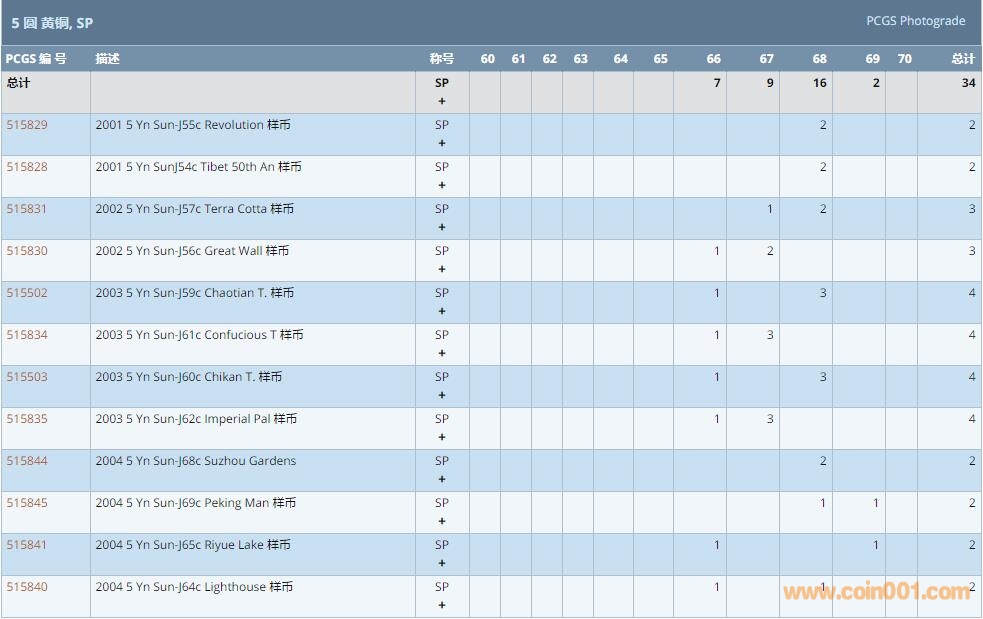Click the 总计 column header at right
Image resolution: width=983 pixels, height=619 pixels.
point(962,59)
